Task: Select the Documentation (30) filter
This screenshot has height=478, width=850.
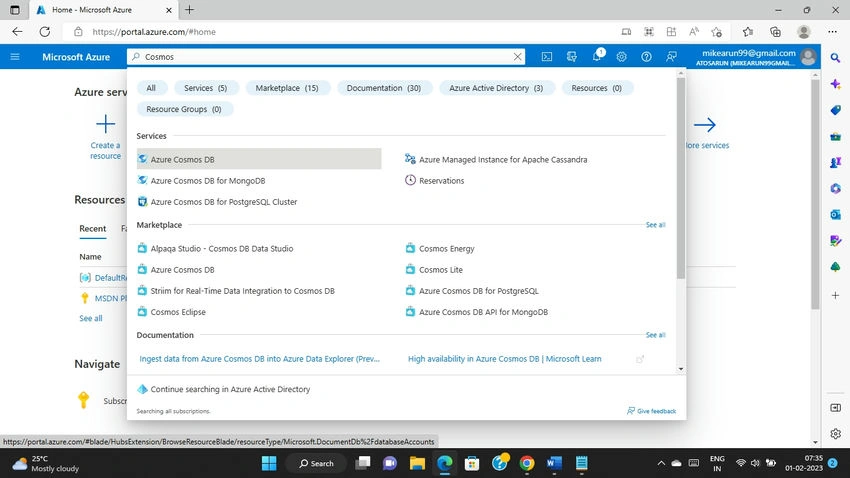Action: (384, 88)
